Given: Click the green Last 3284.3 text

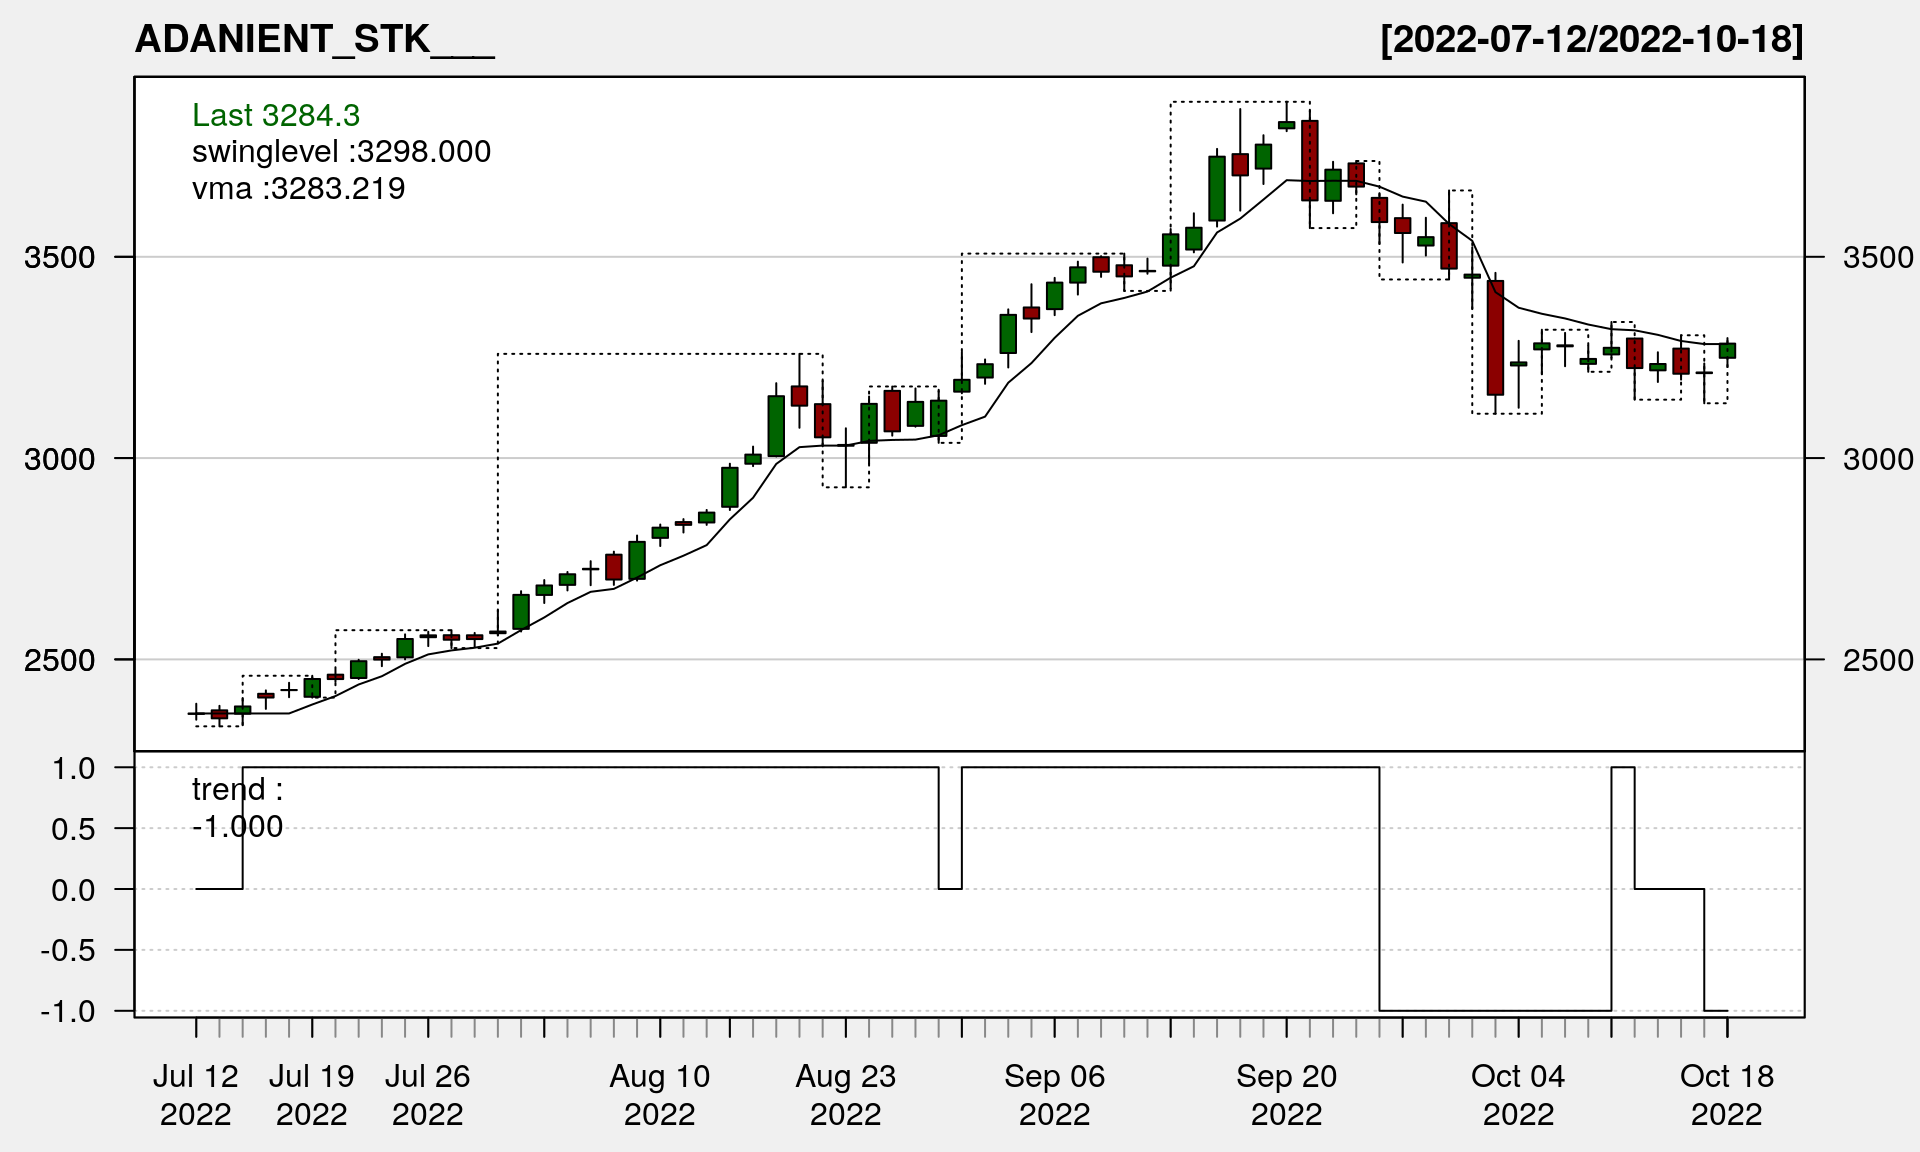Looking at the screenshot, I should (276, 116).
